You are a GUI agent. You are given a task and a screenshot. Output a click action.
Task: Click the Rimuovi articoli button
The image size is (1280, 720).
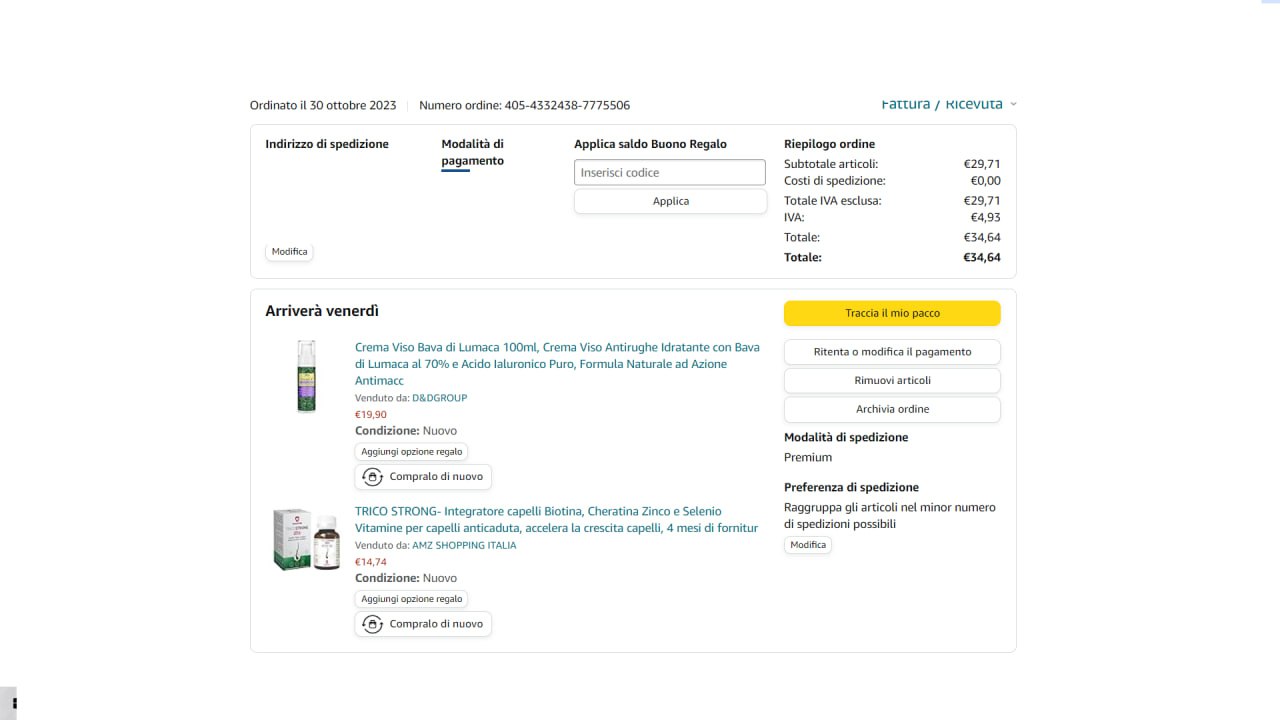click(x=892, y=380)
